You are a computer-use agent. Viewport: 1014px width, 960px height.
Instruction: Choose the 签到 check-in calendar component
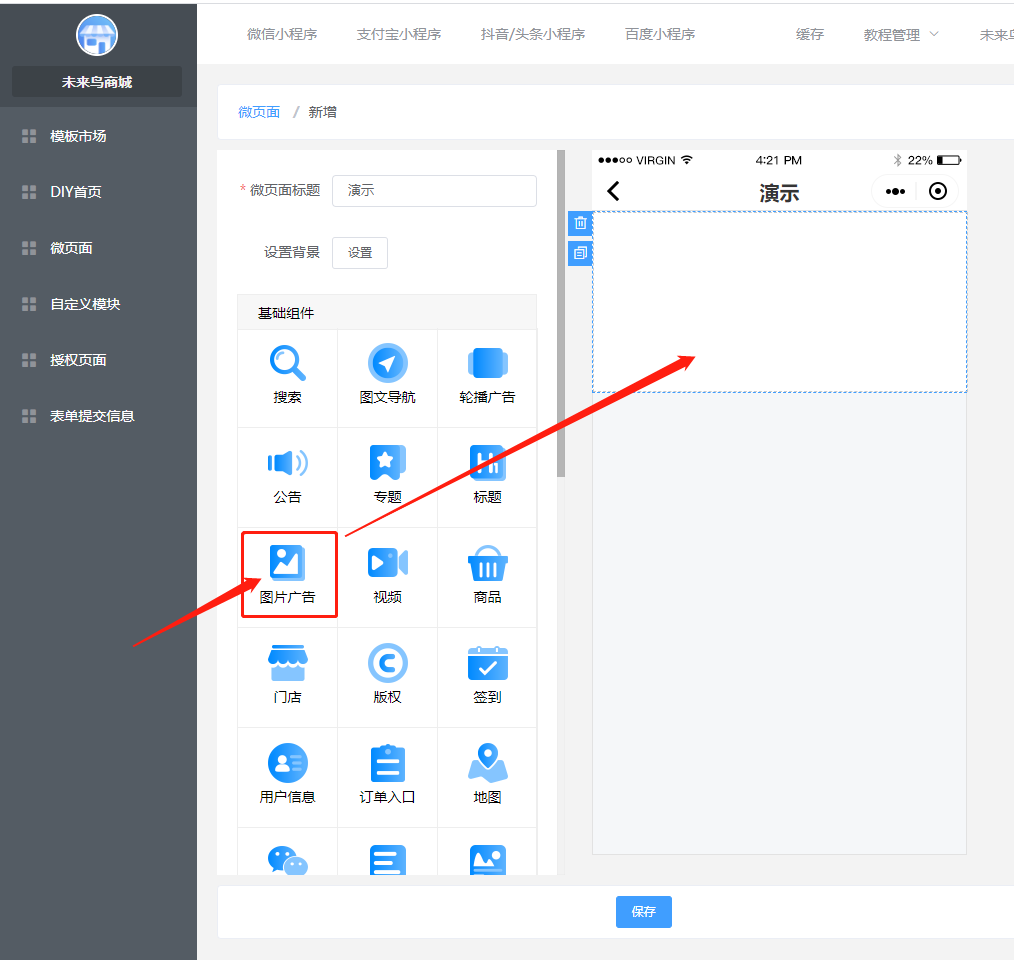pyautogui.click(x=487, y=675)
